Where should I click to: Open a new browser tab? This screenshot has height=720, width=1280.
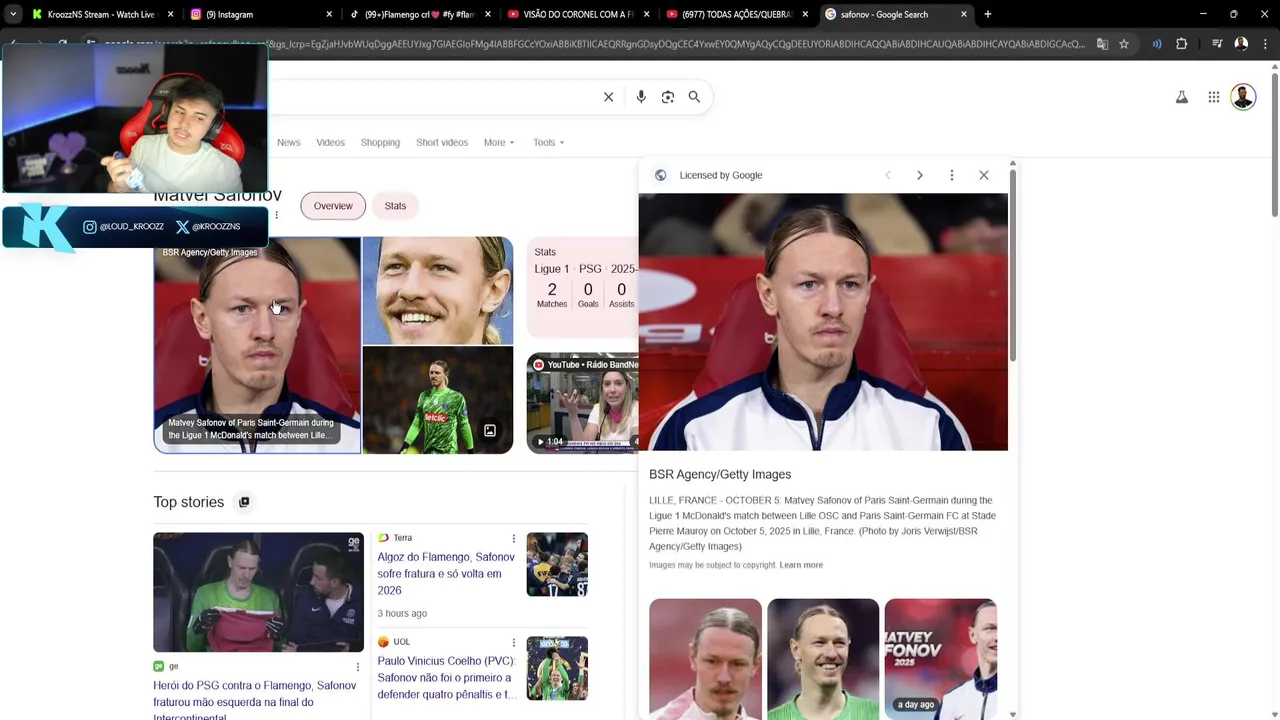click(x=988, y=14)
